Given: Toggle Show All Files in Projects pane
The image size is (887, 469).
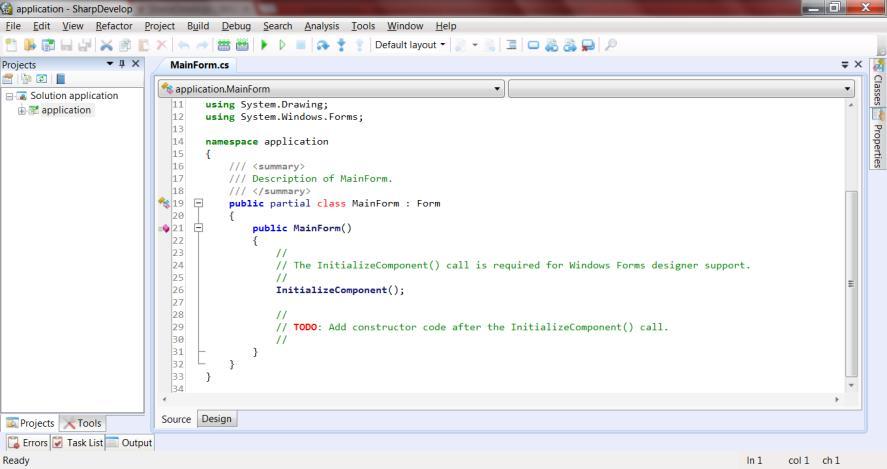Looking at the screenshot, I should (x=26, y=79).
